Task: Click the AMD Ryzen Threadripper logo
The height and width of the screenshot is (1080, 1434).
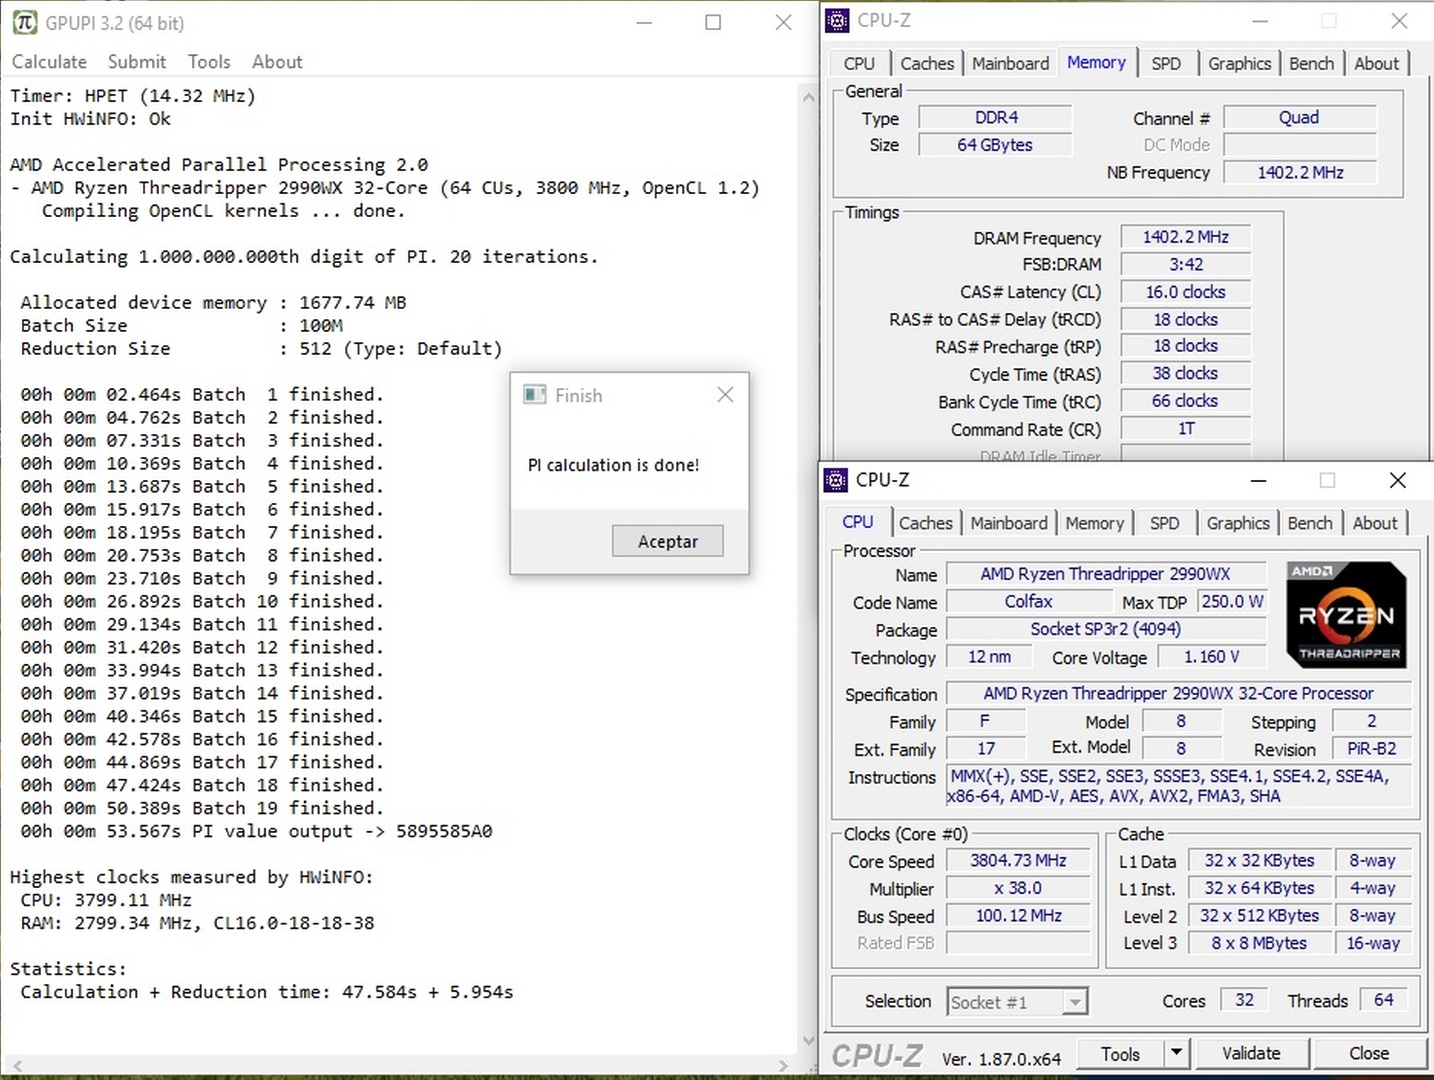Action: (x=1347, y=615)
